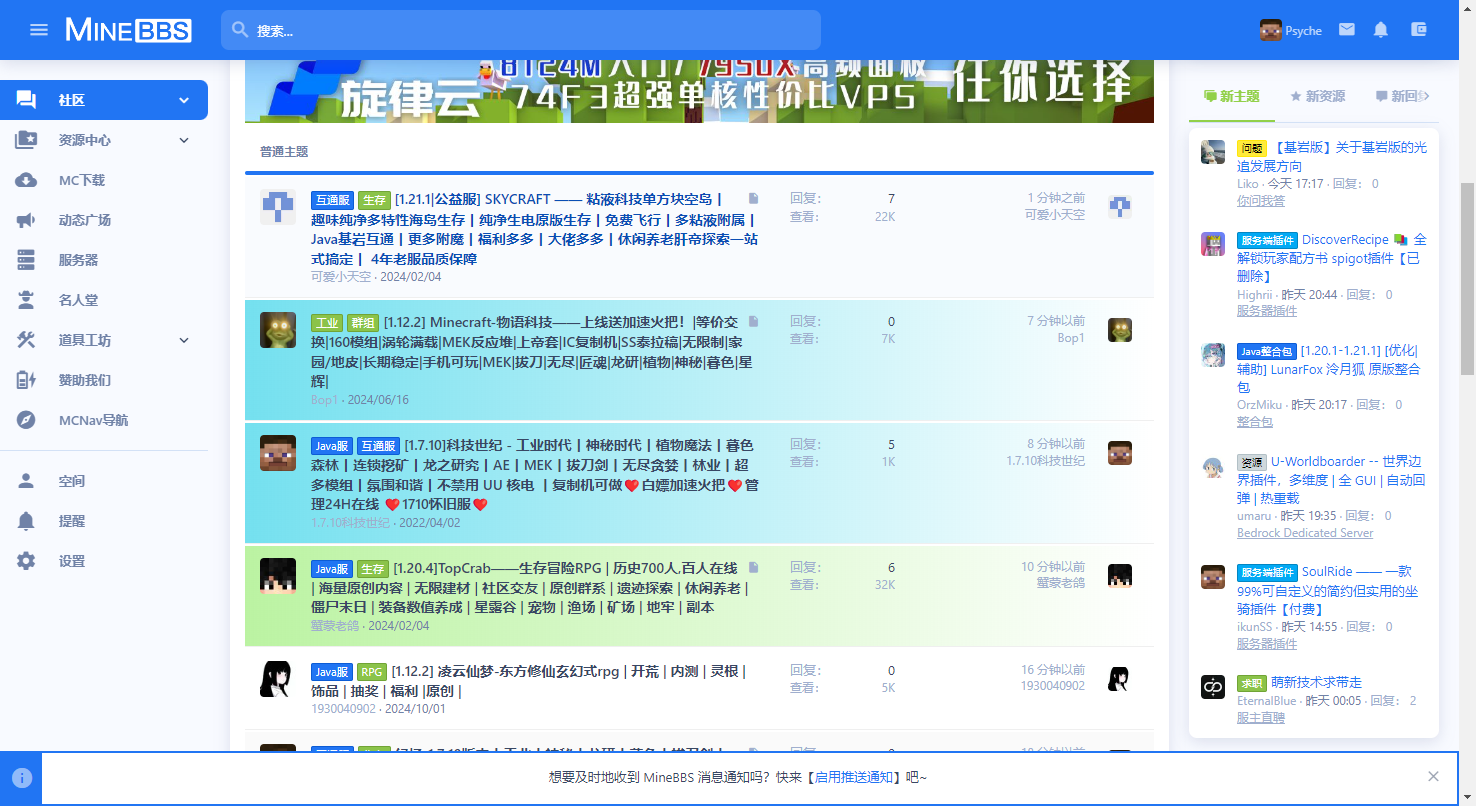Open 动态广场 in sidebar menu

pos(85,220)
